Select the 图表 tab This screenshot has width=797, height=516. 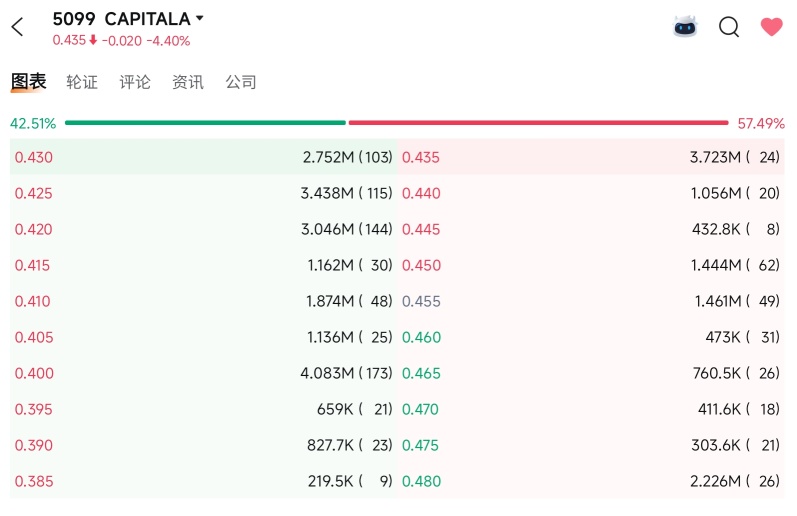tap(28, 81)
